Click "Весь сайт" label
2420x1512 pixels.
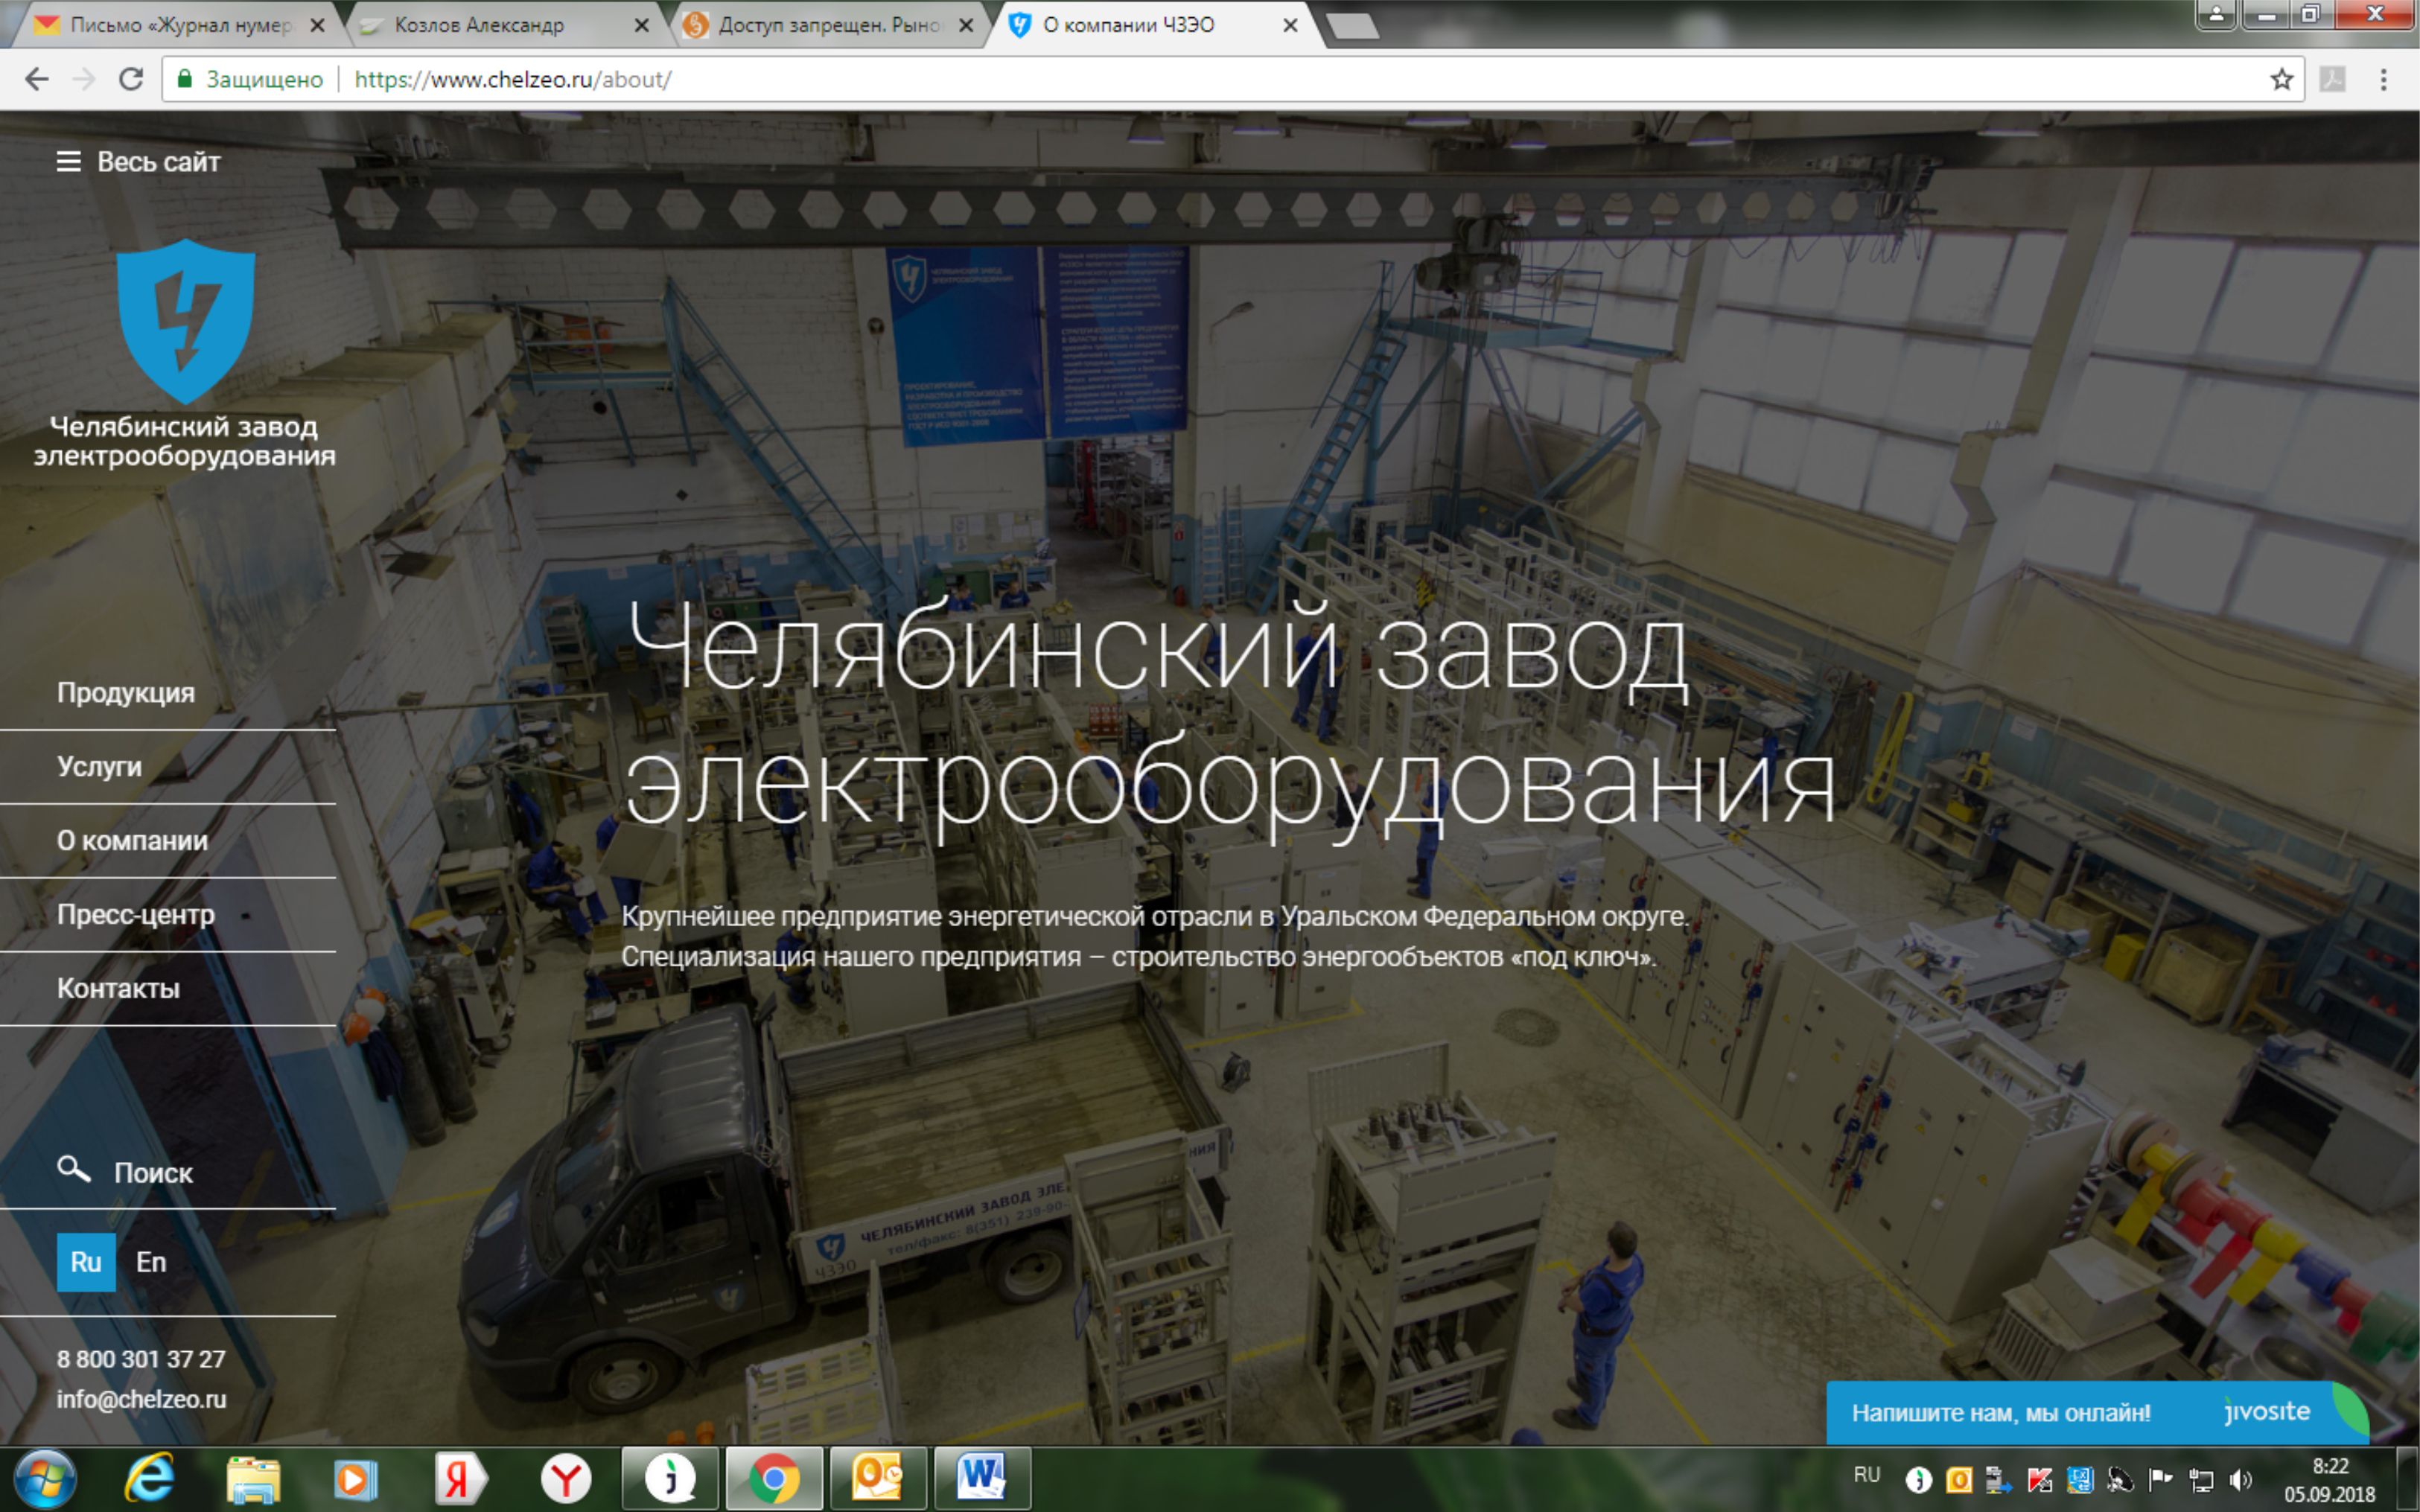click(x=158, y=161)
